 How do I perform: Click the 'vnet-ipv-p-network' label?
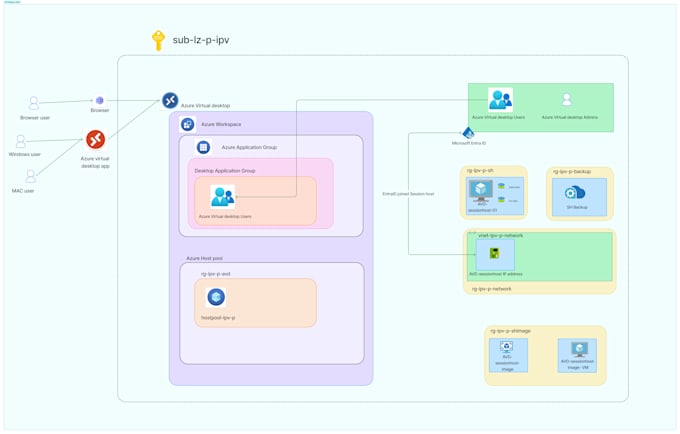tap(500, 235)
